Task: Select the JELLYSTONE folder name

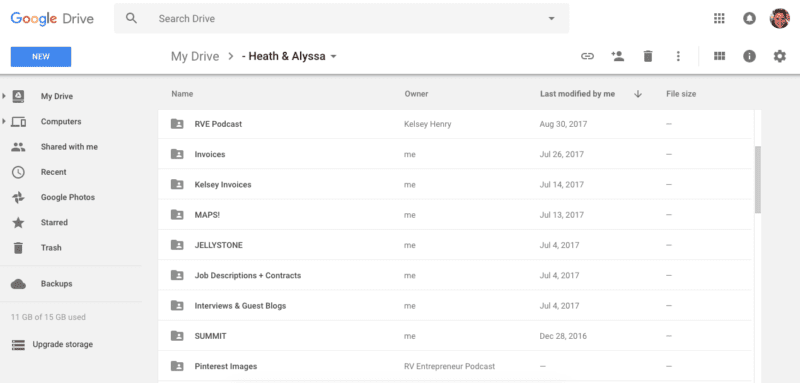Action: point(219,245)
